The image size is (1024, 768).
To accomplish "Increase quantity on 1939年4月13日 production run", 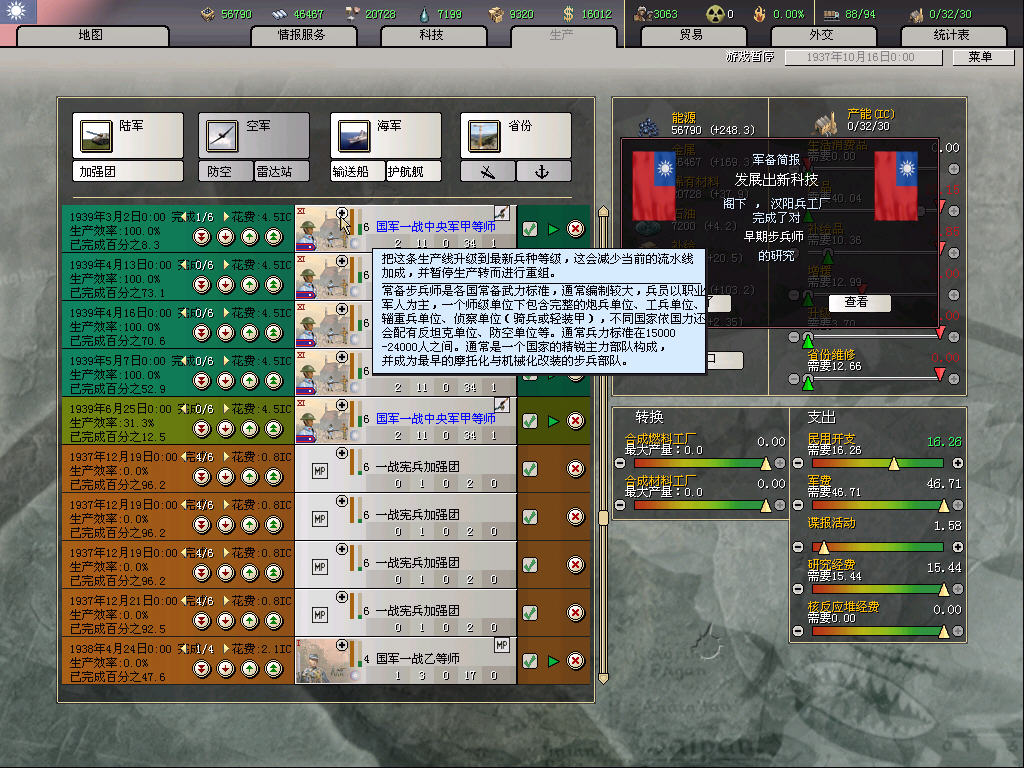I will pos(226,264).
